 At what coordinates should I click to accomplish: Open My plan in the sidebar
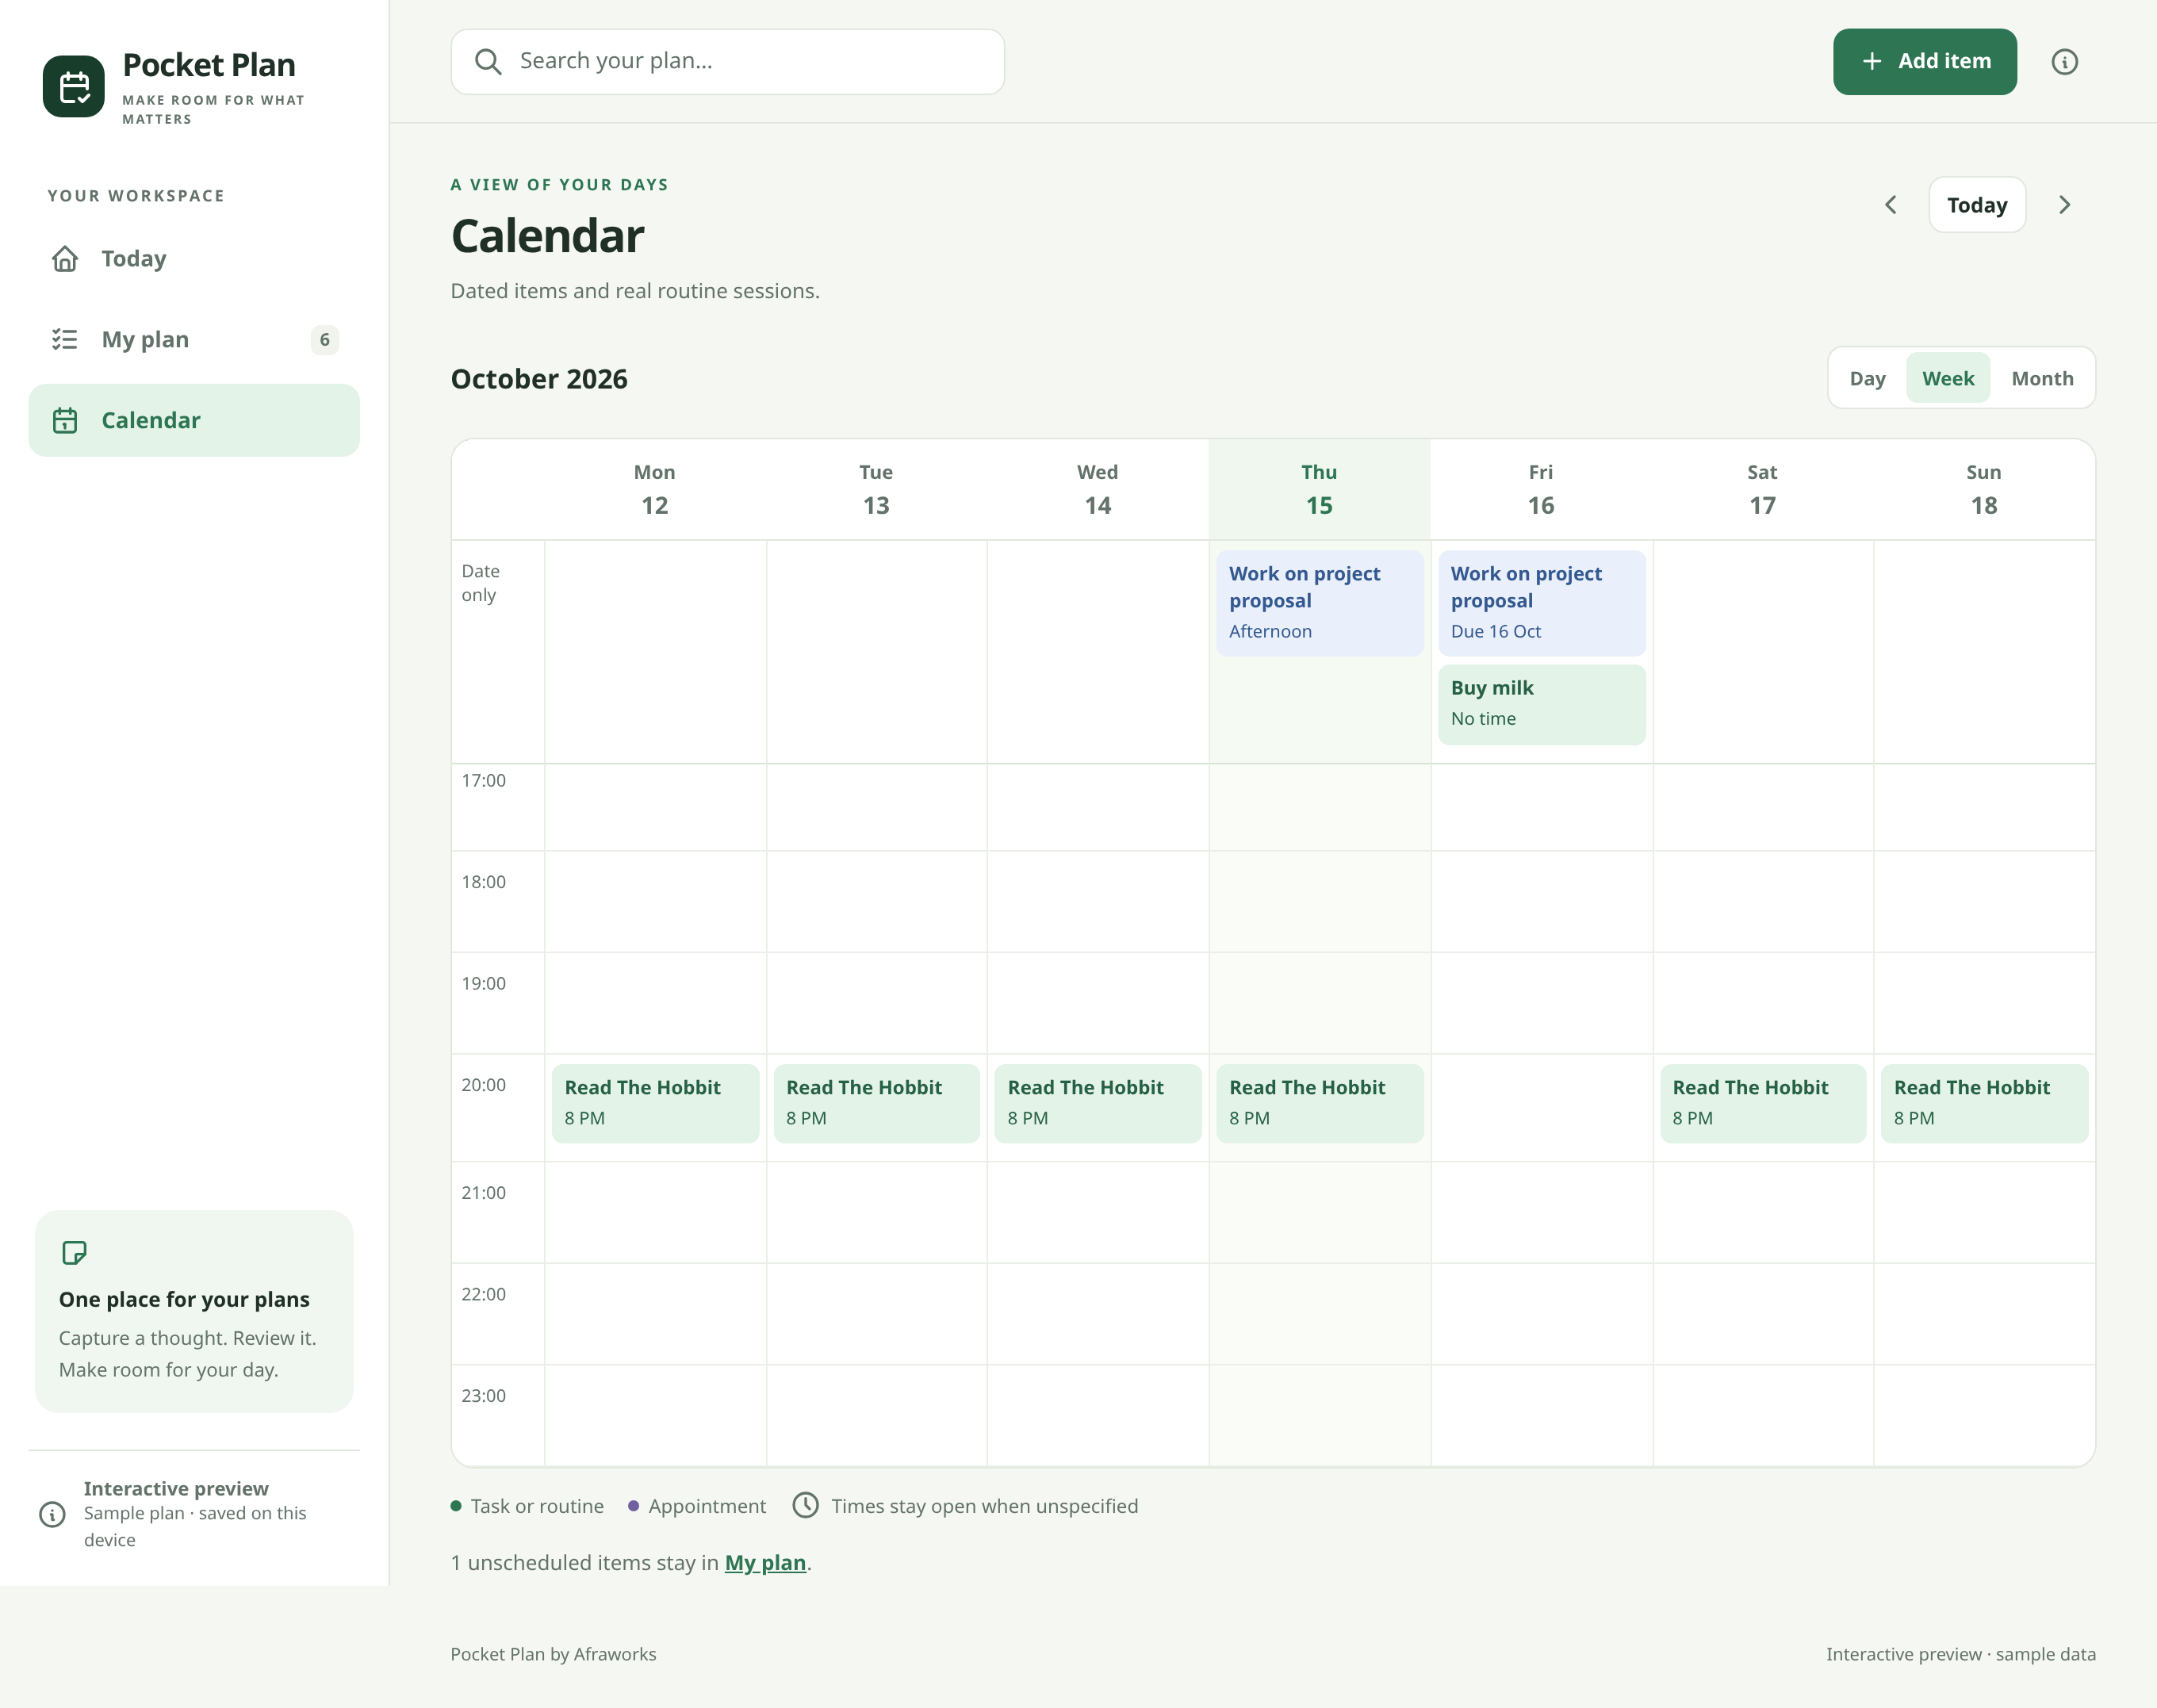tap(194, 340)
